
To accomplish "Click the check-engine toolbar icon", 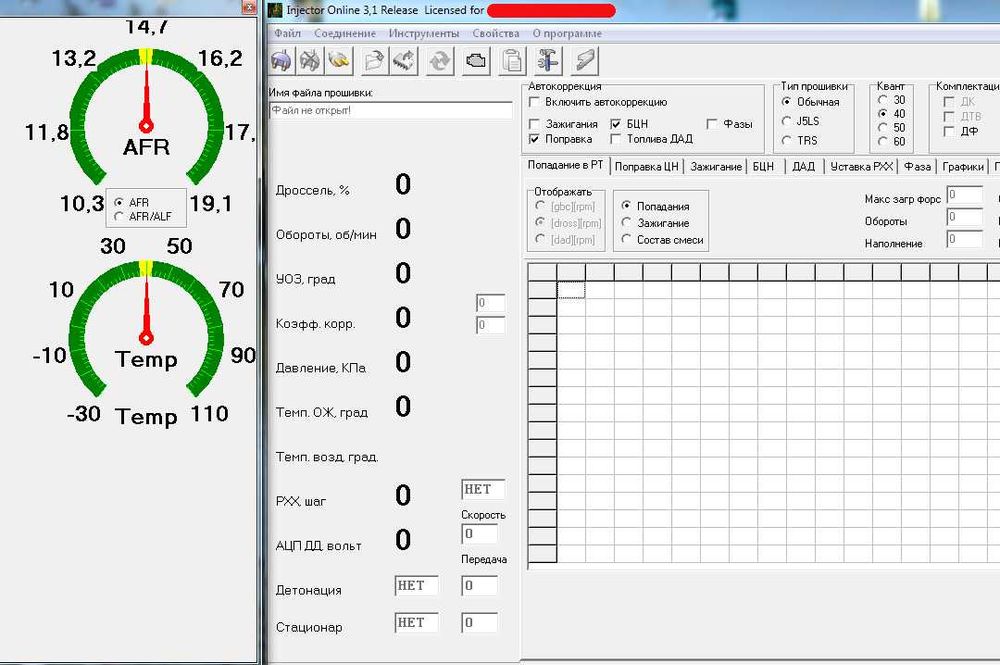I will pos(476,61).
